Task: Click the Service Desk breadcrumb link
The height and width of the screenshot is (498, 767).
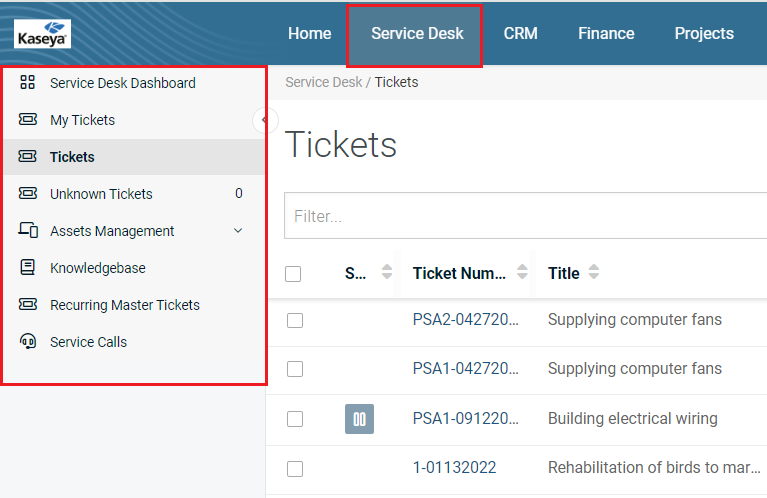Action: tap(323, 82)
